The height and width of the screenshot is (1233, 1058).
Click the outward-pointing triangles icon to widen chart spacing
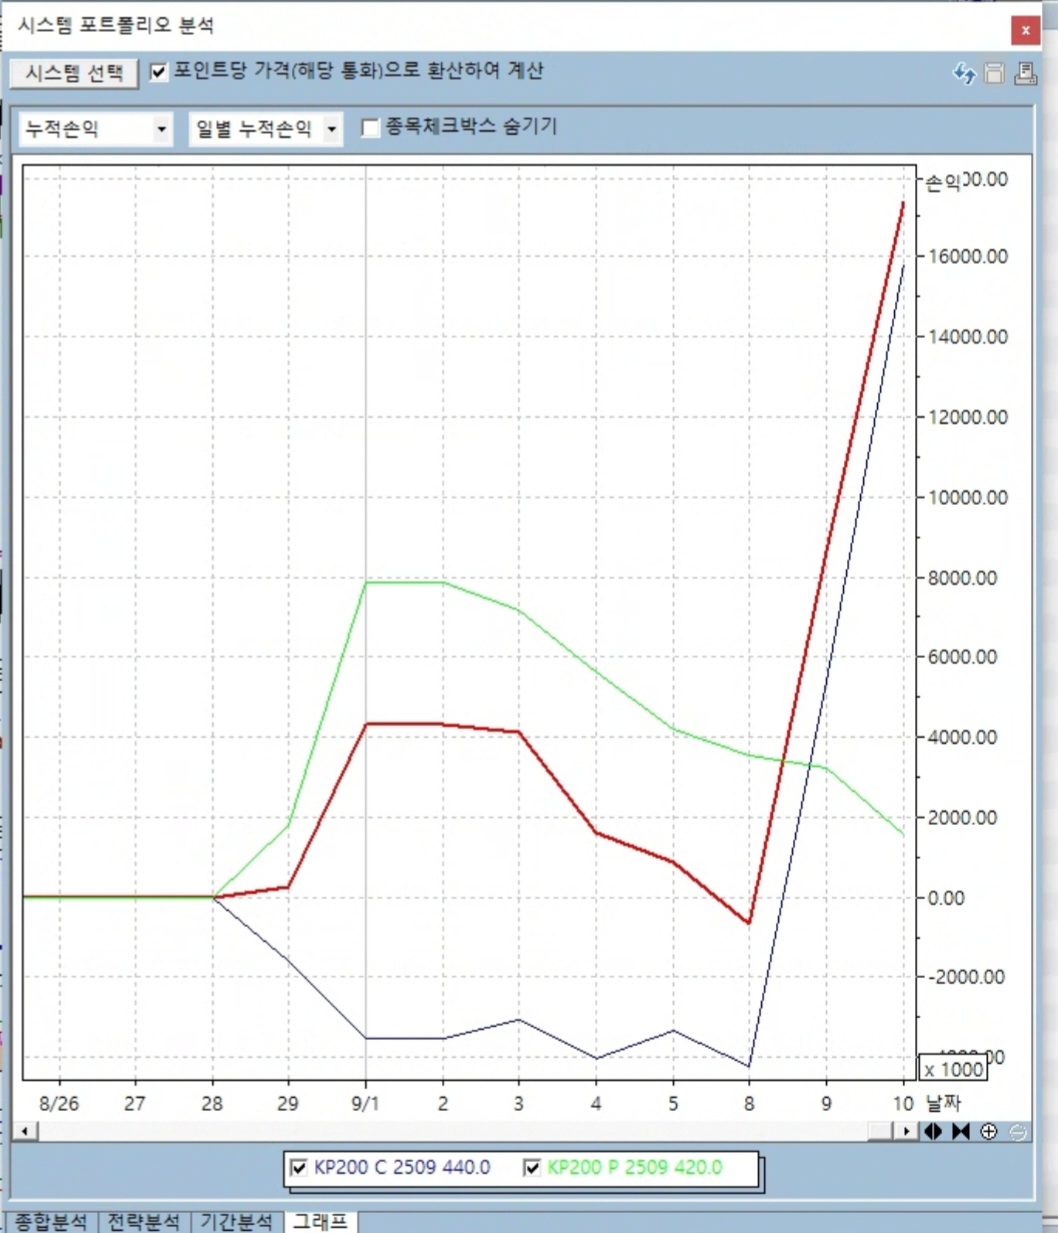coord(933,1131)
